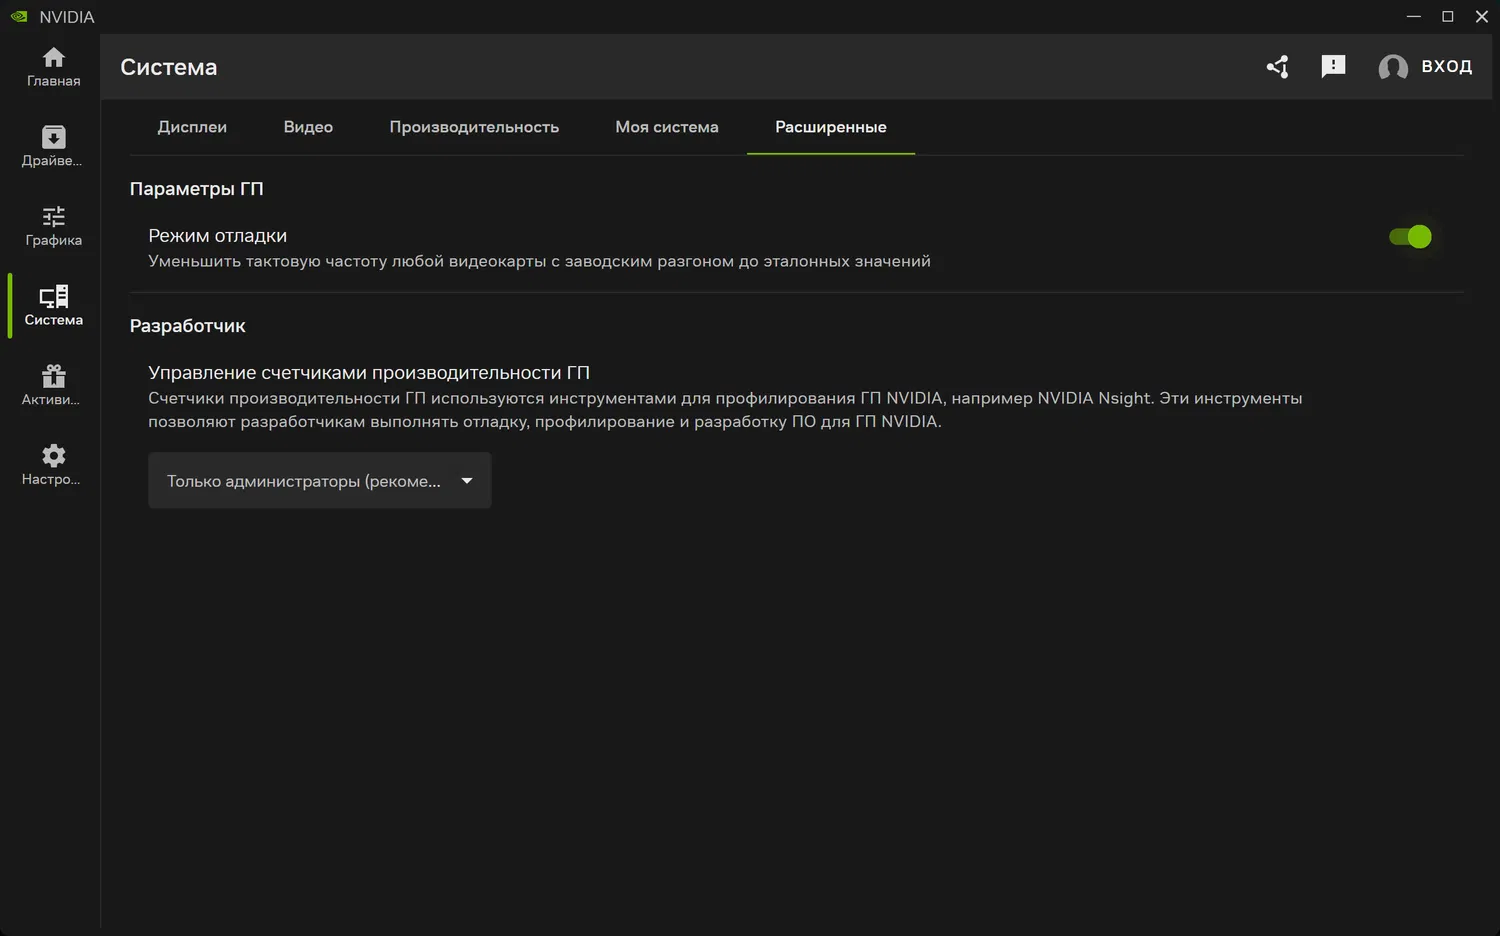Switch to the Дисплеи tab

click(192, 127)
